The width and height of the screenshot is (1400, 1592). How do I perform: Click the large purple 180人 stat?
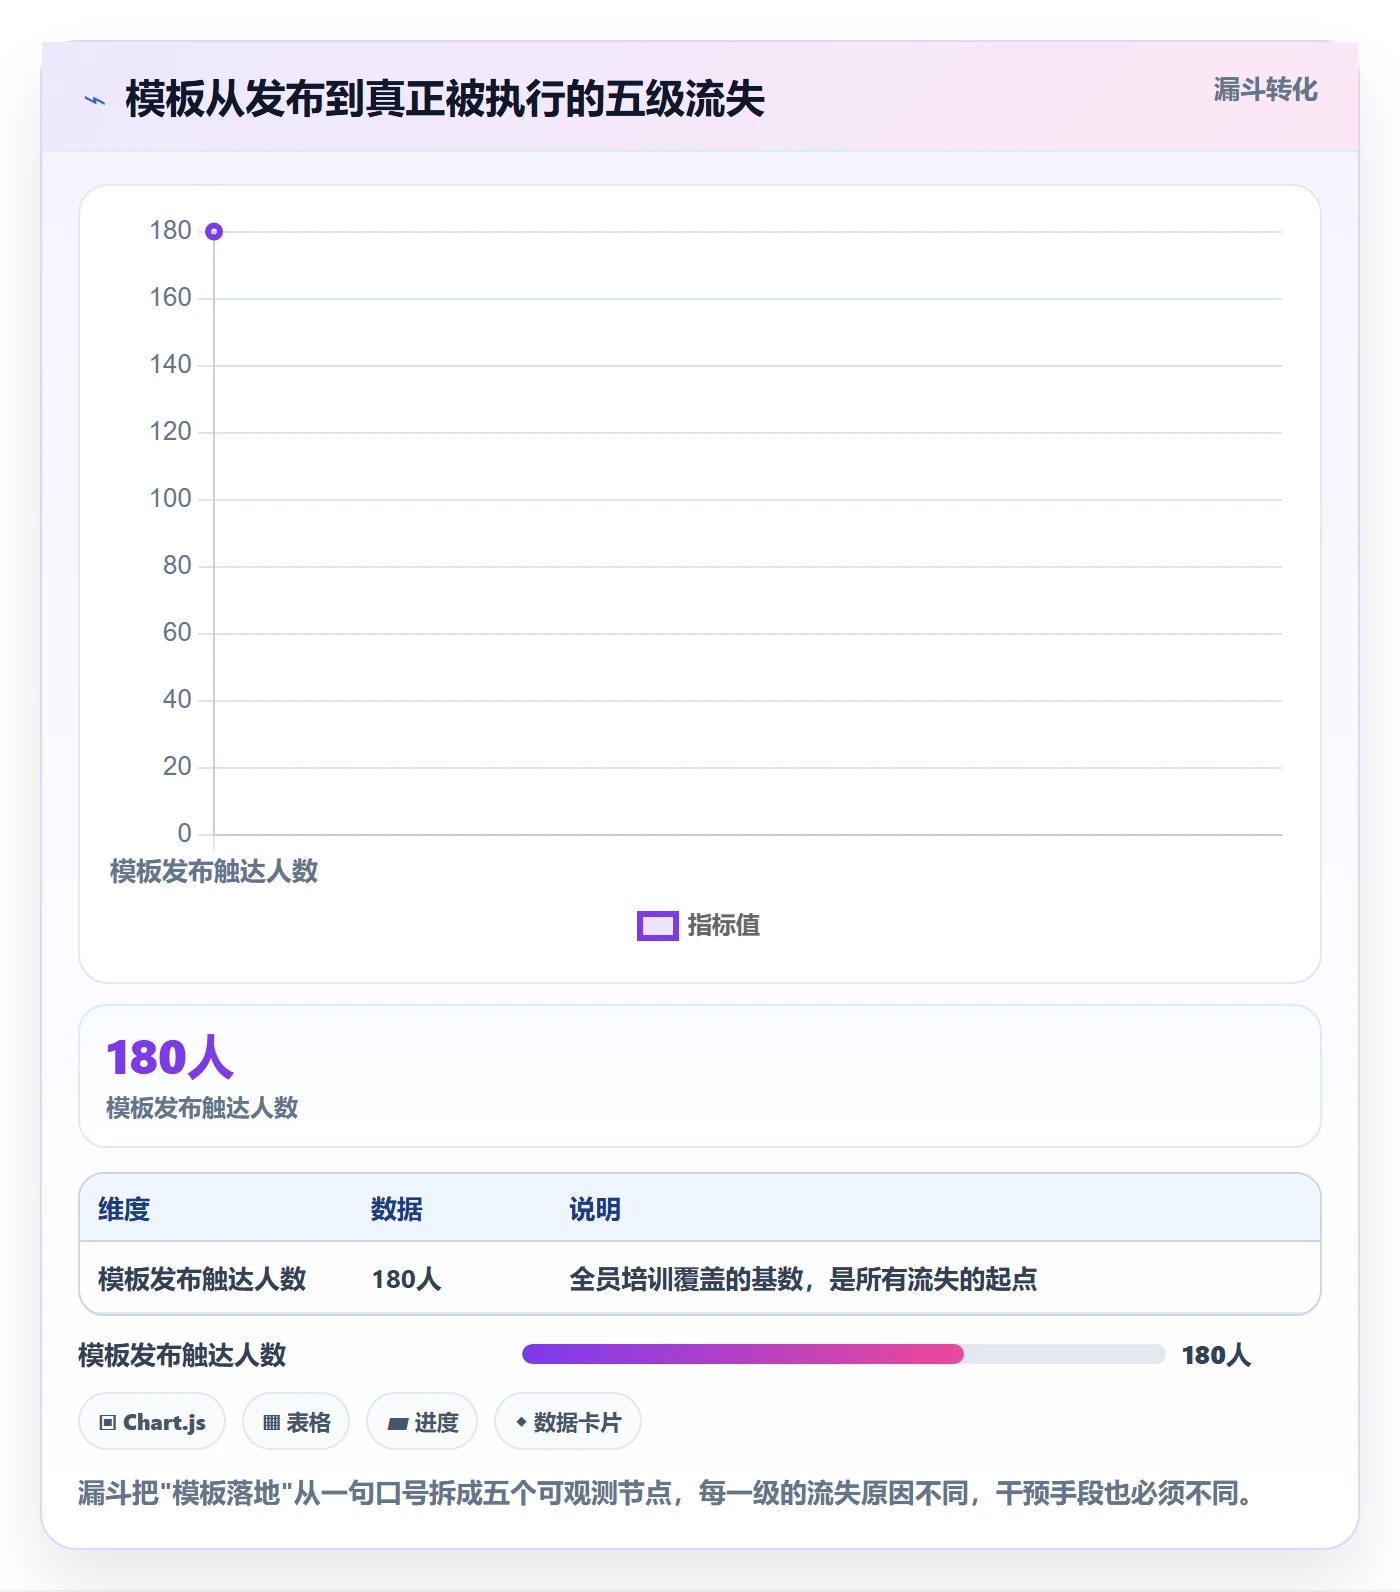(170, 1057)
